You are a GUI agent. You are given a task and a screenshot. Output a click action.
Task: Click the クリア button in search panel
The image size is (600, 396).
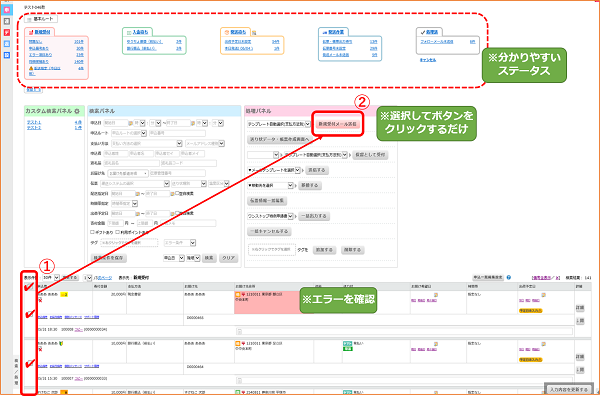[228, 258]
